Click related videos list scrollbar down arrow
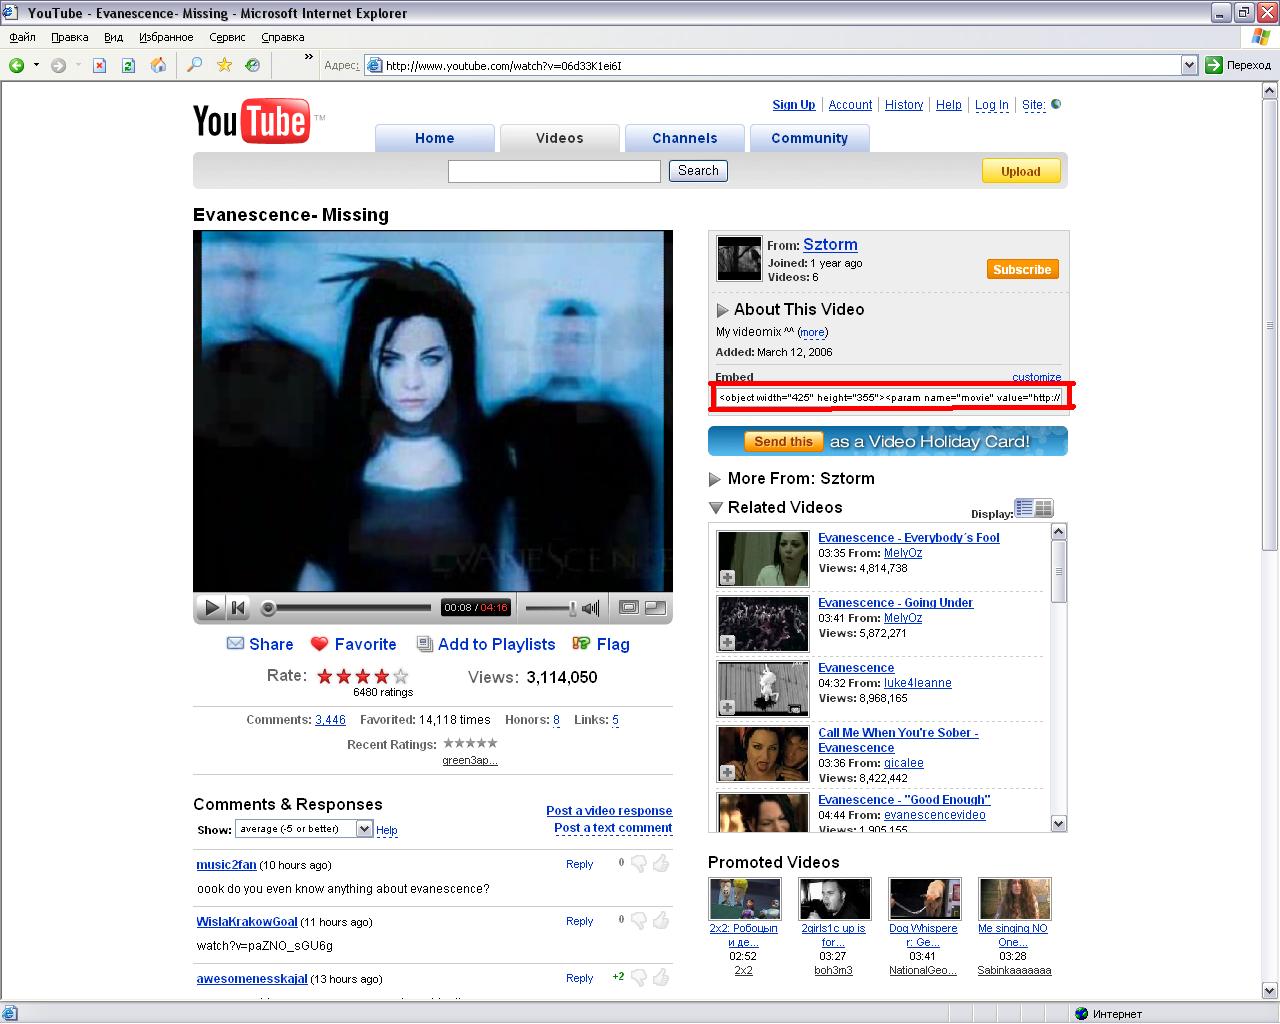 (x=1059, y=824)
